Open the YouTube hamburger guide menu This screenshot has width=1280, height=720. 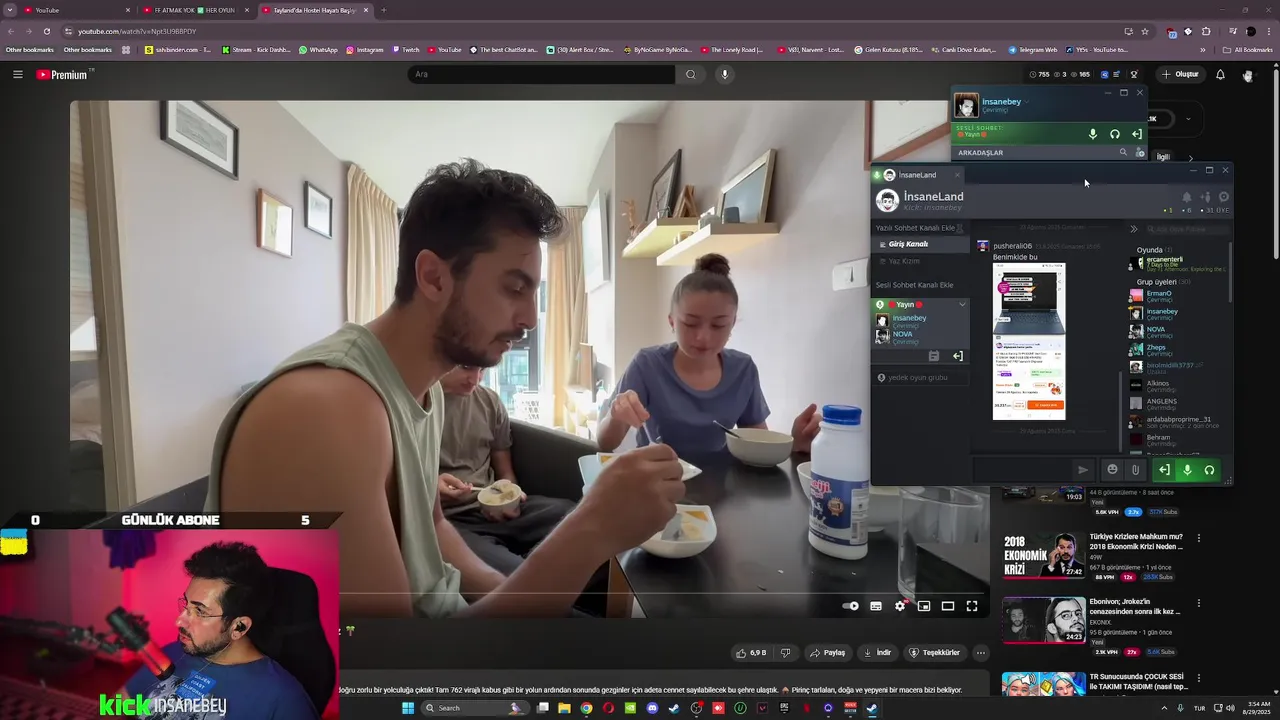(x=17, y=74)
